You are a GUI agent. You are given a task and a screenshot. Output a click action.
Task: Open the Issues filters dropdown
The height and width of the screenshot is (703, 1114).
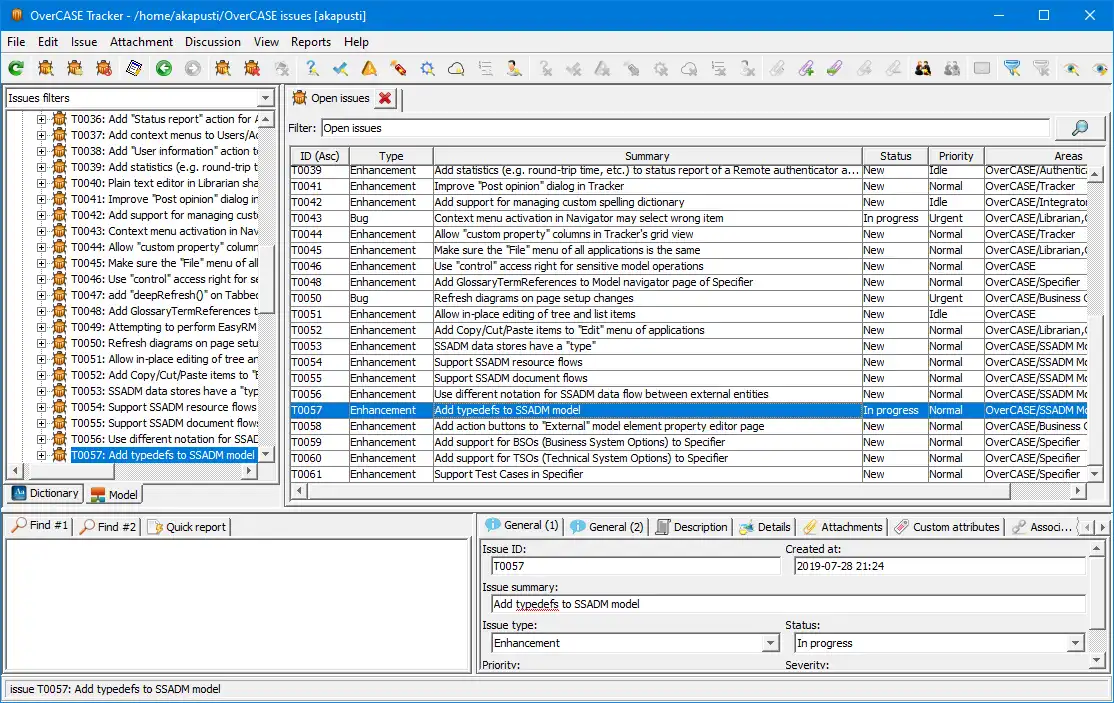pyautogui.click(x=265, y=98)
